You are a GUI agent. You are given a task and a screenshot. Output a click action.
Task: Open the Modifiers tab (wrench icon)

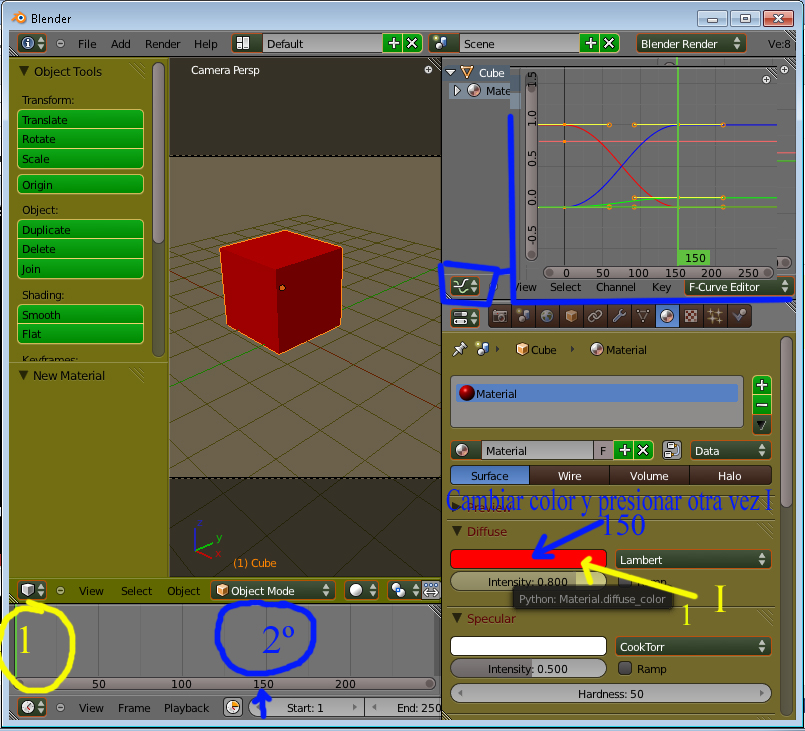(619, 316)
